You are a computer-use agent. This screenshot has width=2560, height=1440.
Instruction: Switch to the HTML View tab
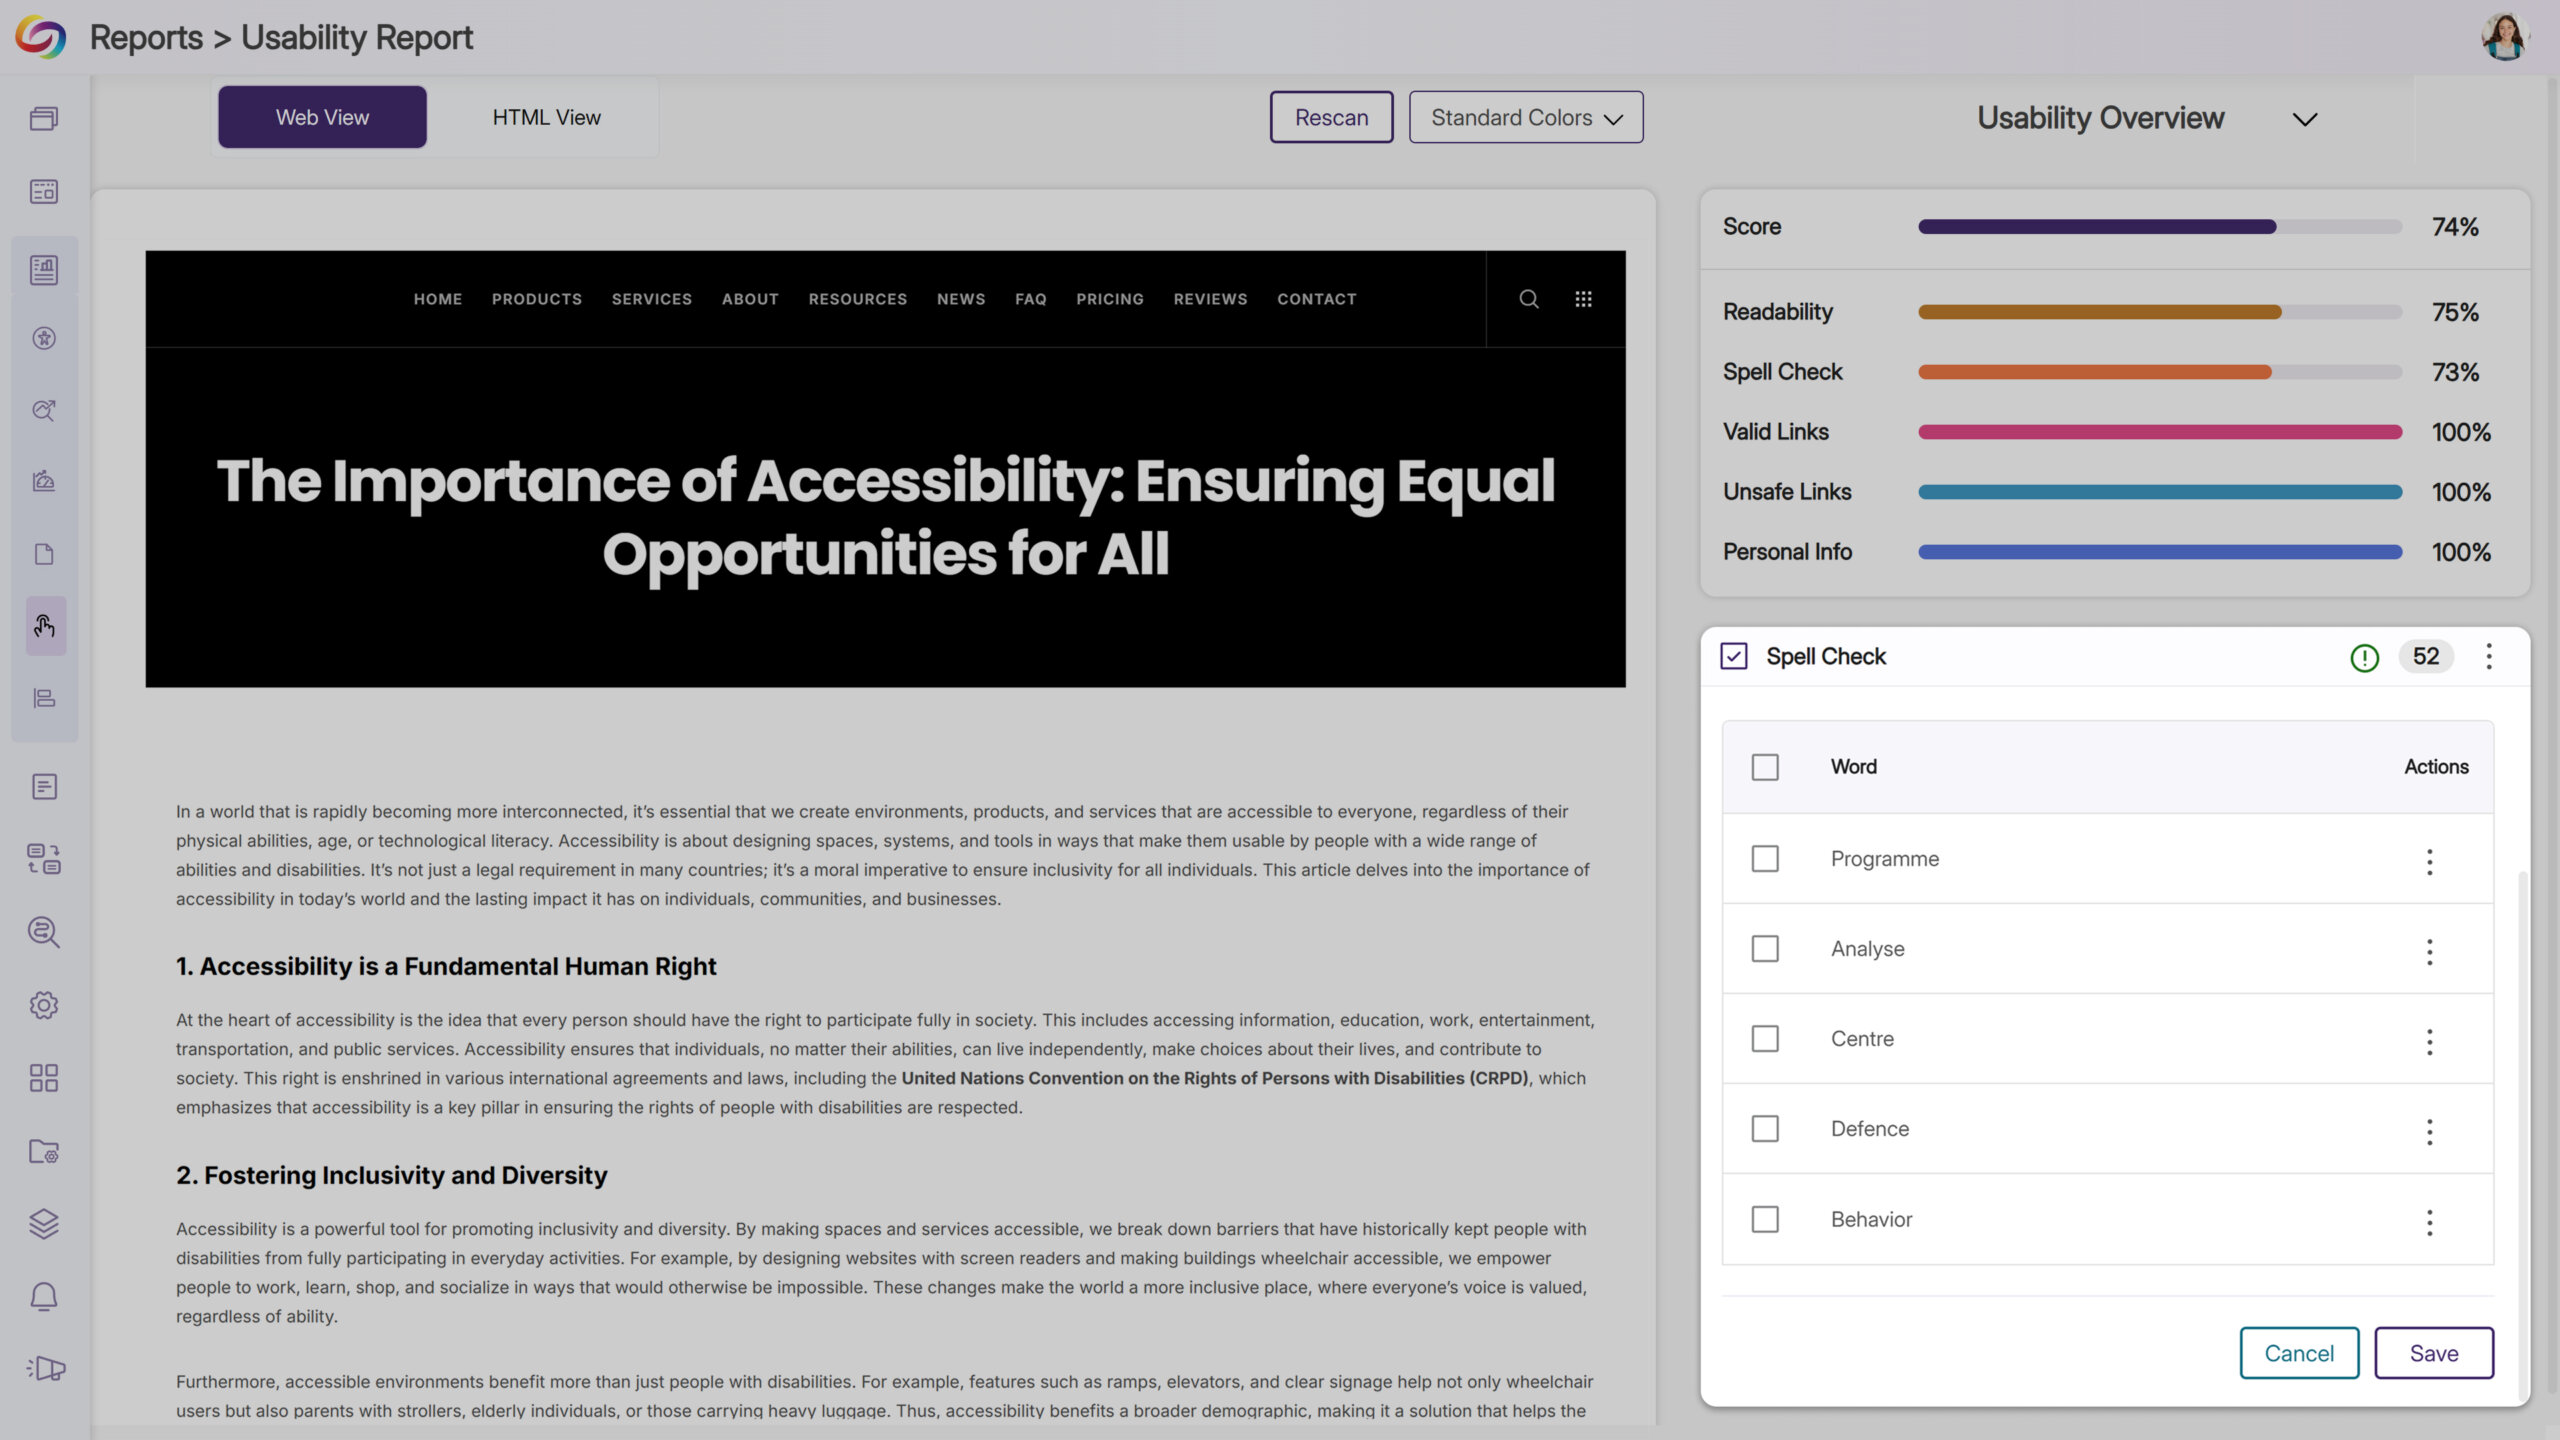click(546, 117)
